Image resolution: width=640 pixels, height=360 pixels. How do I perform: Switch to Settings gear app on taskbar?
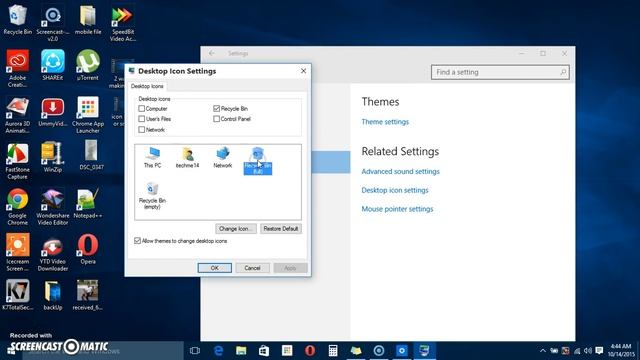point(402,351)
